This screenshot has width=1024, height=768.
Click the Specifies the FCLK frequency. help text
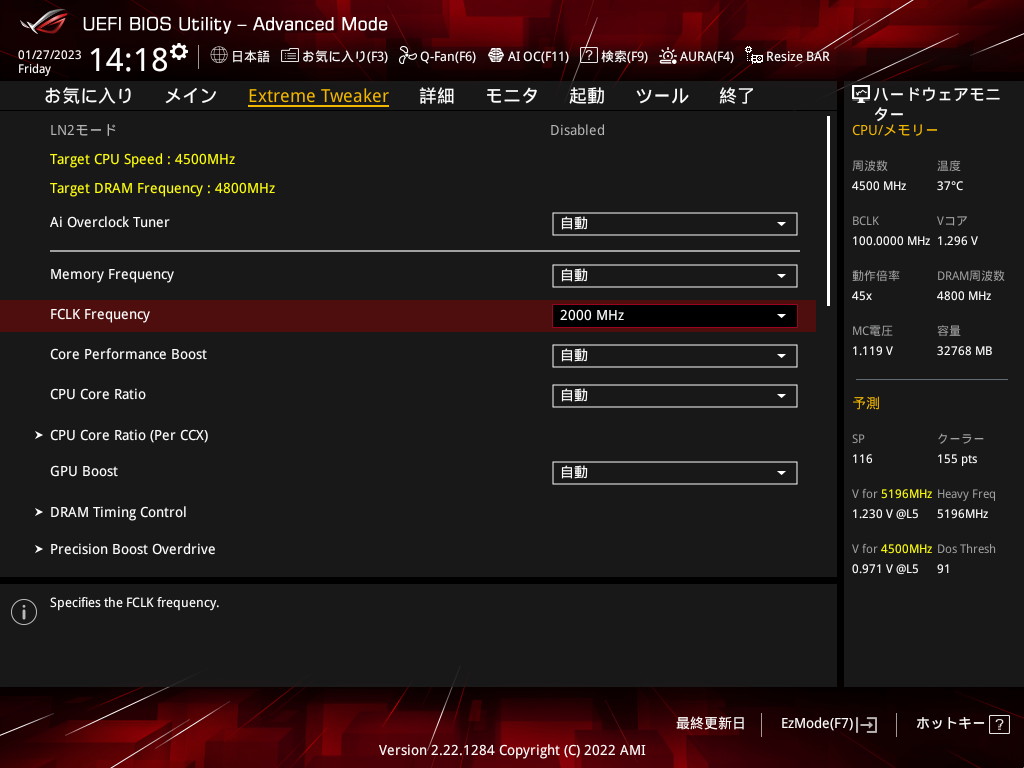click(135, 603)
